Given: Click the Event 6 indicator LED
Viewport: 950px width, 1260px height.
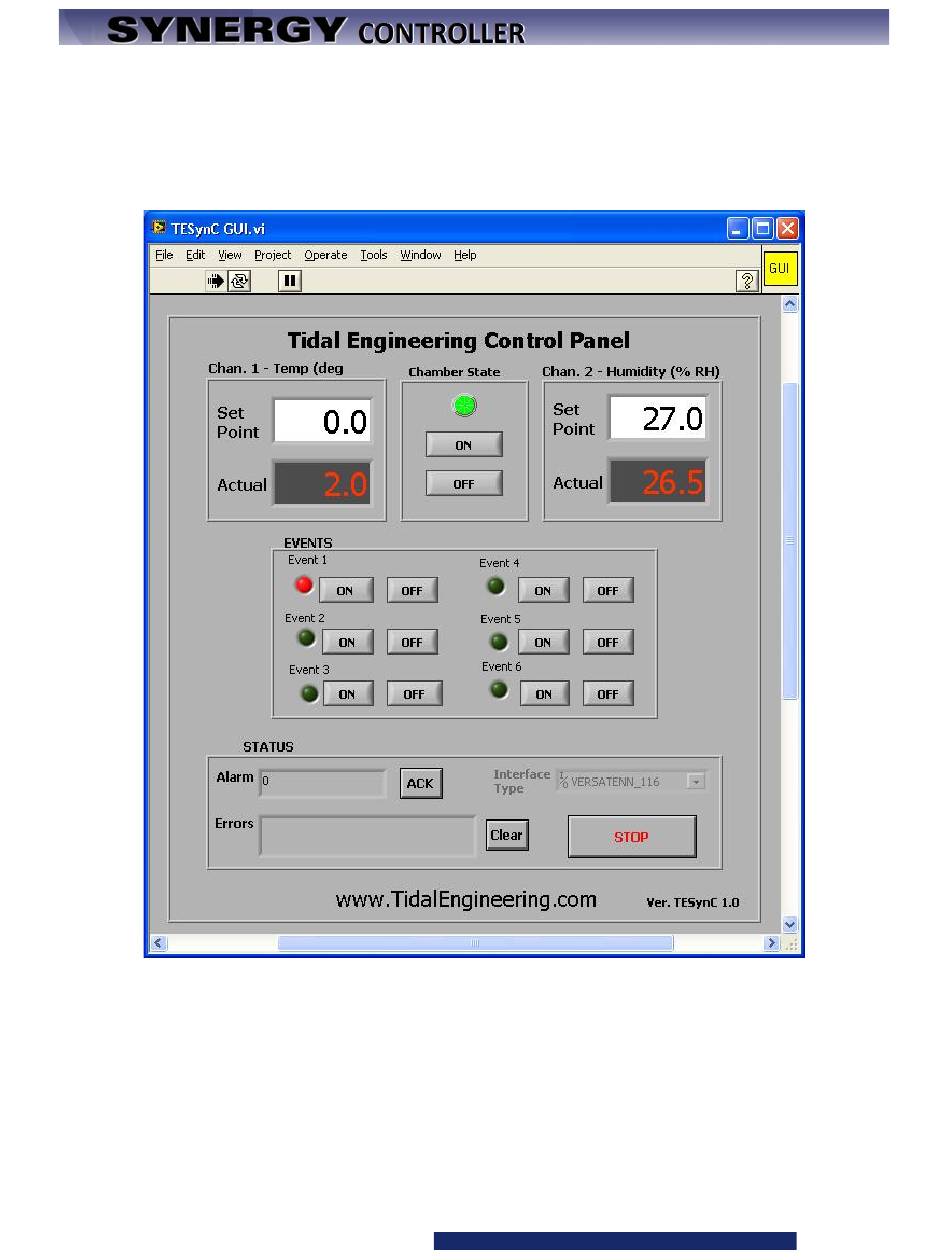Looking at the screenshot, I should click(x=498, y=689).
